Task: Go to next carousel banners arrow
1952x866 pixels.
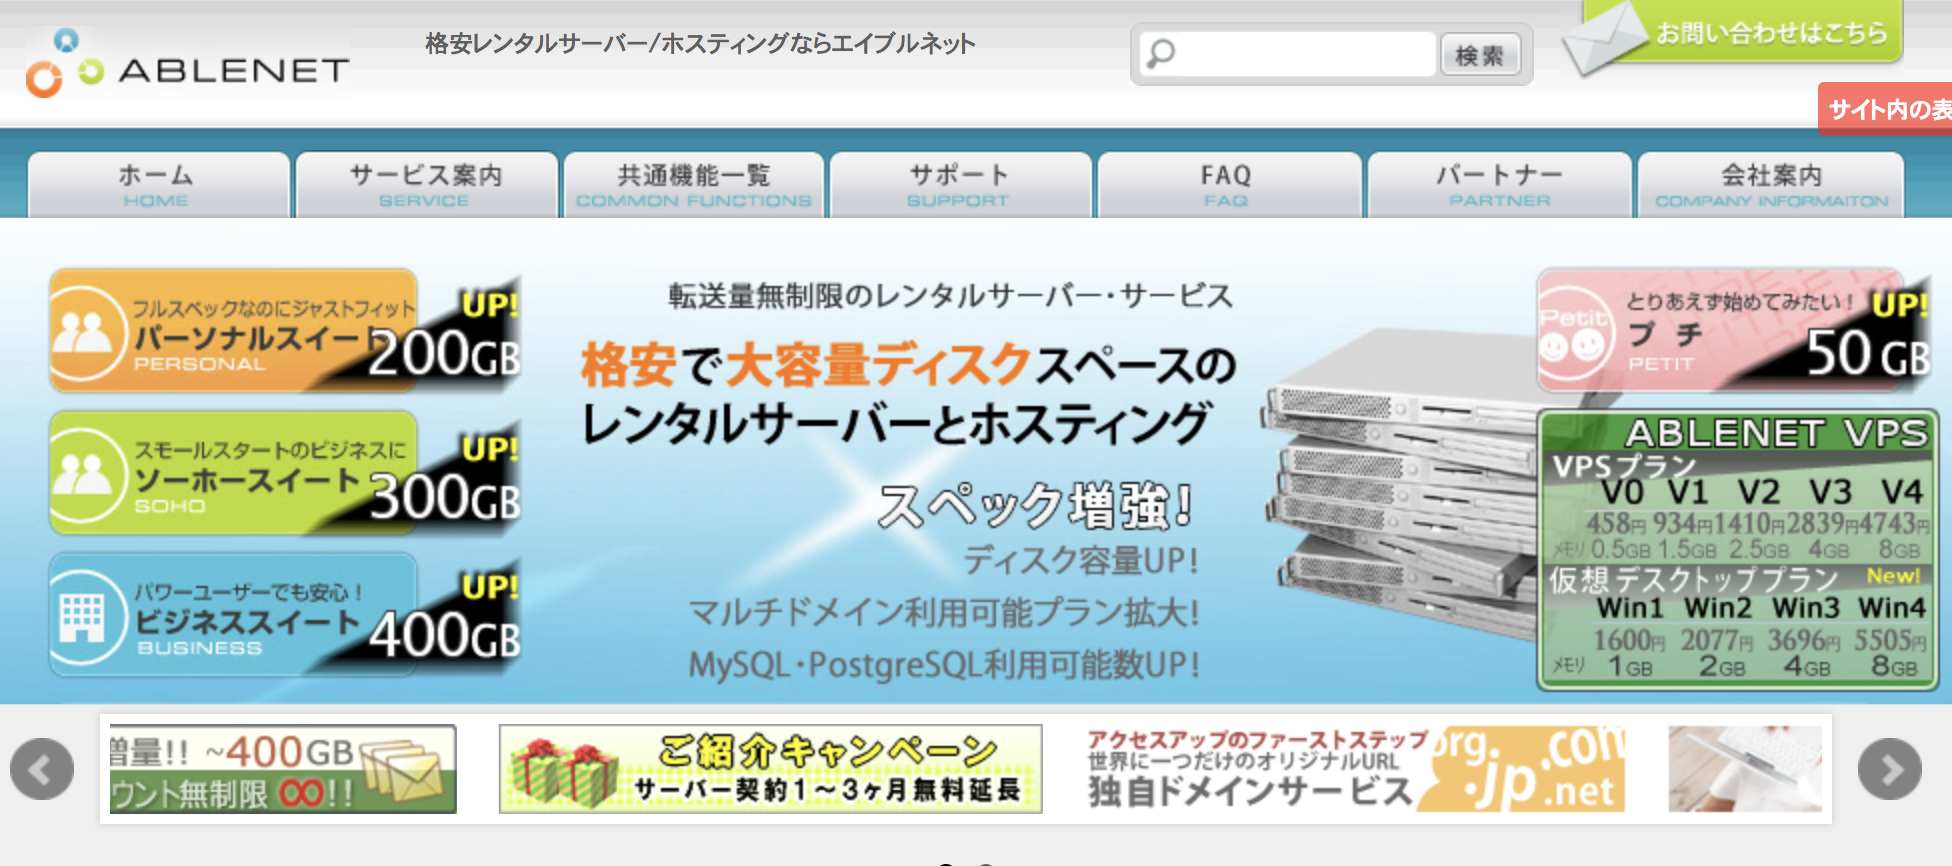Action: [1889, 769]
